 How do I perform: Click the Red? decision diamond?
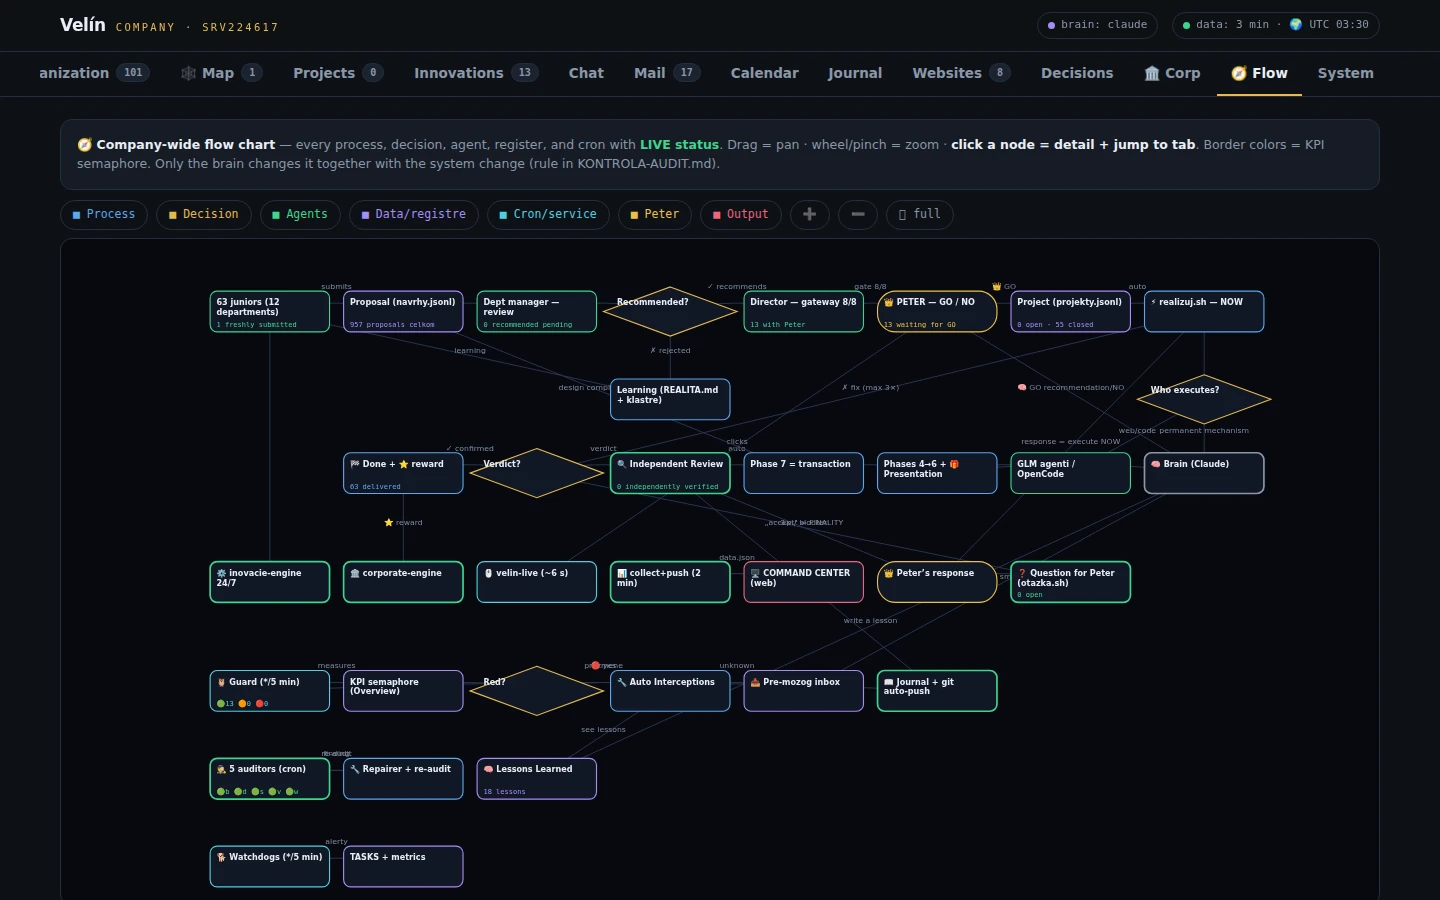coord(537,691)
